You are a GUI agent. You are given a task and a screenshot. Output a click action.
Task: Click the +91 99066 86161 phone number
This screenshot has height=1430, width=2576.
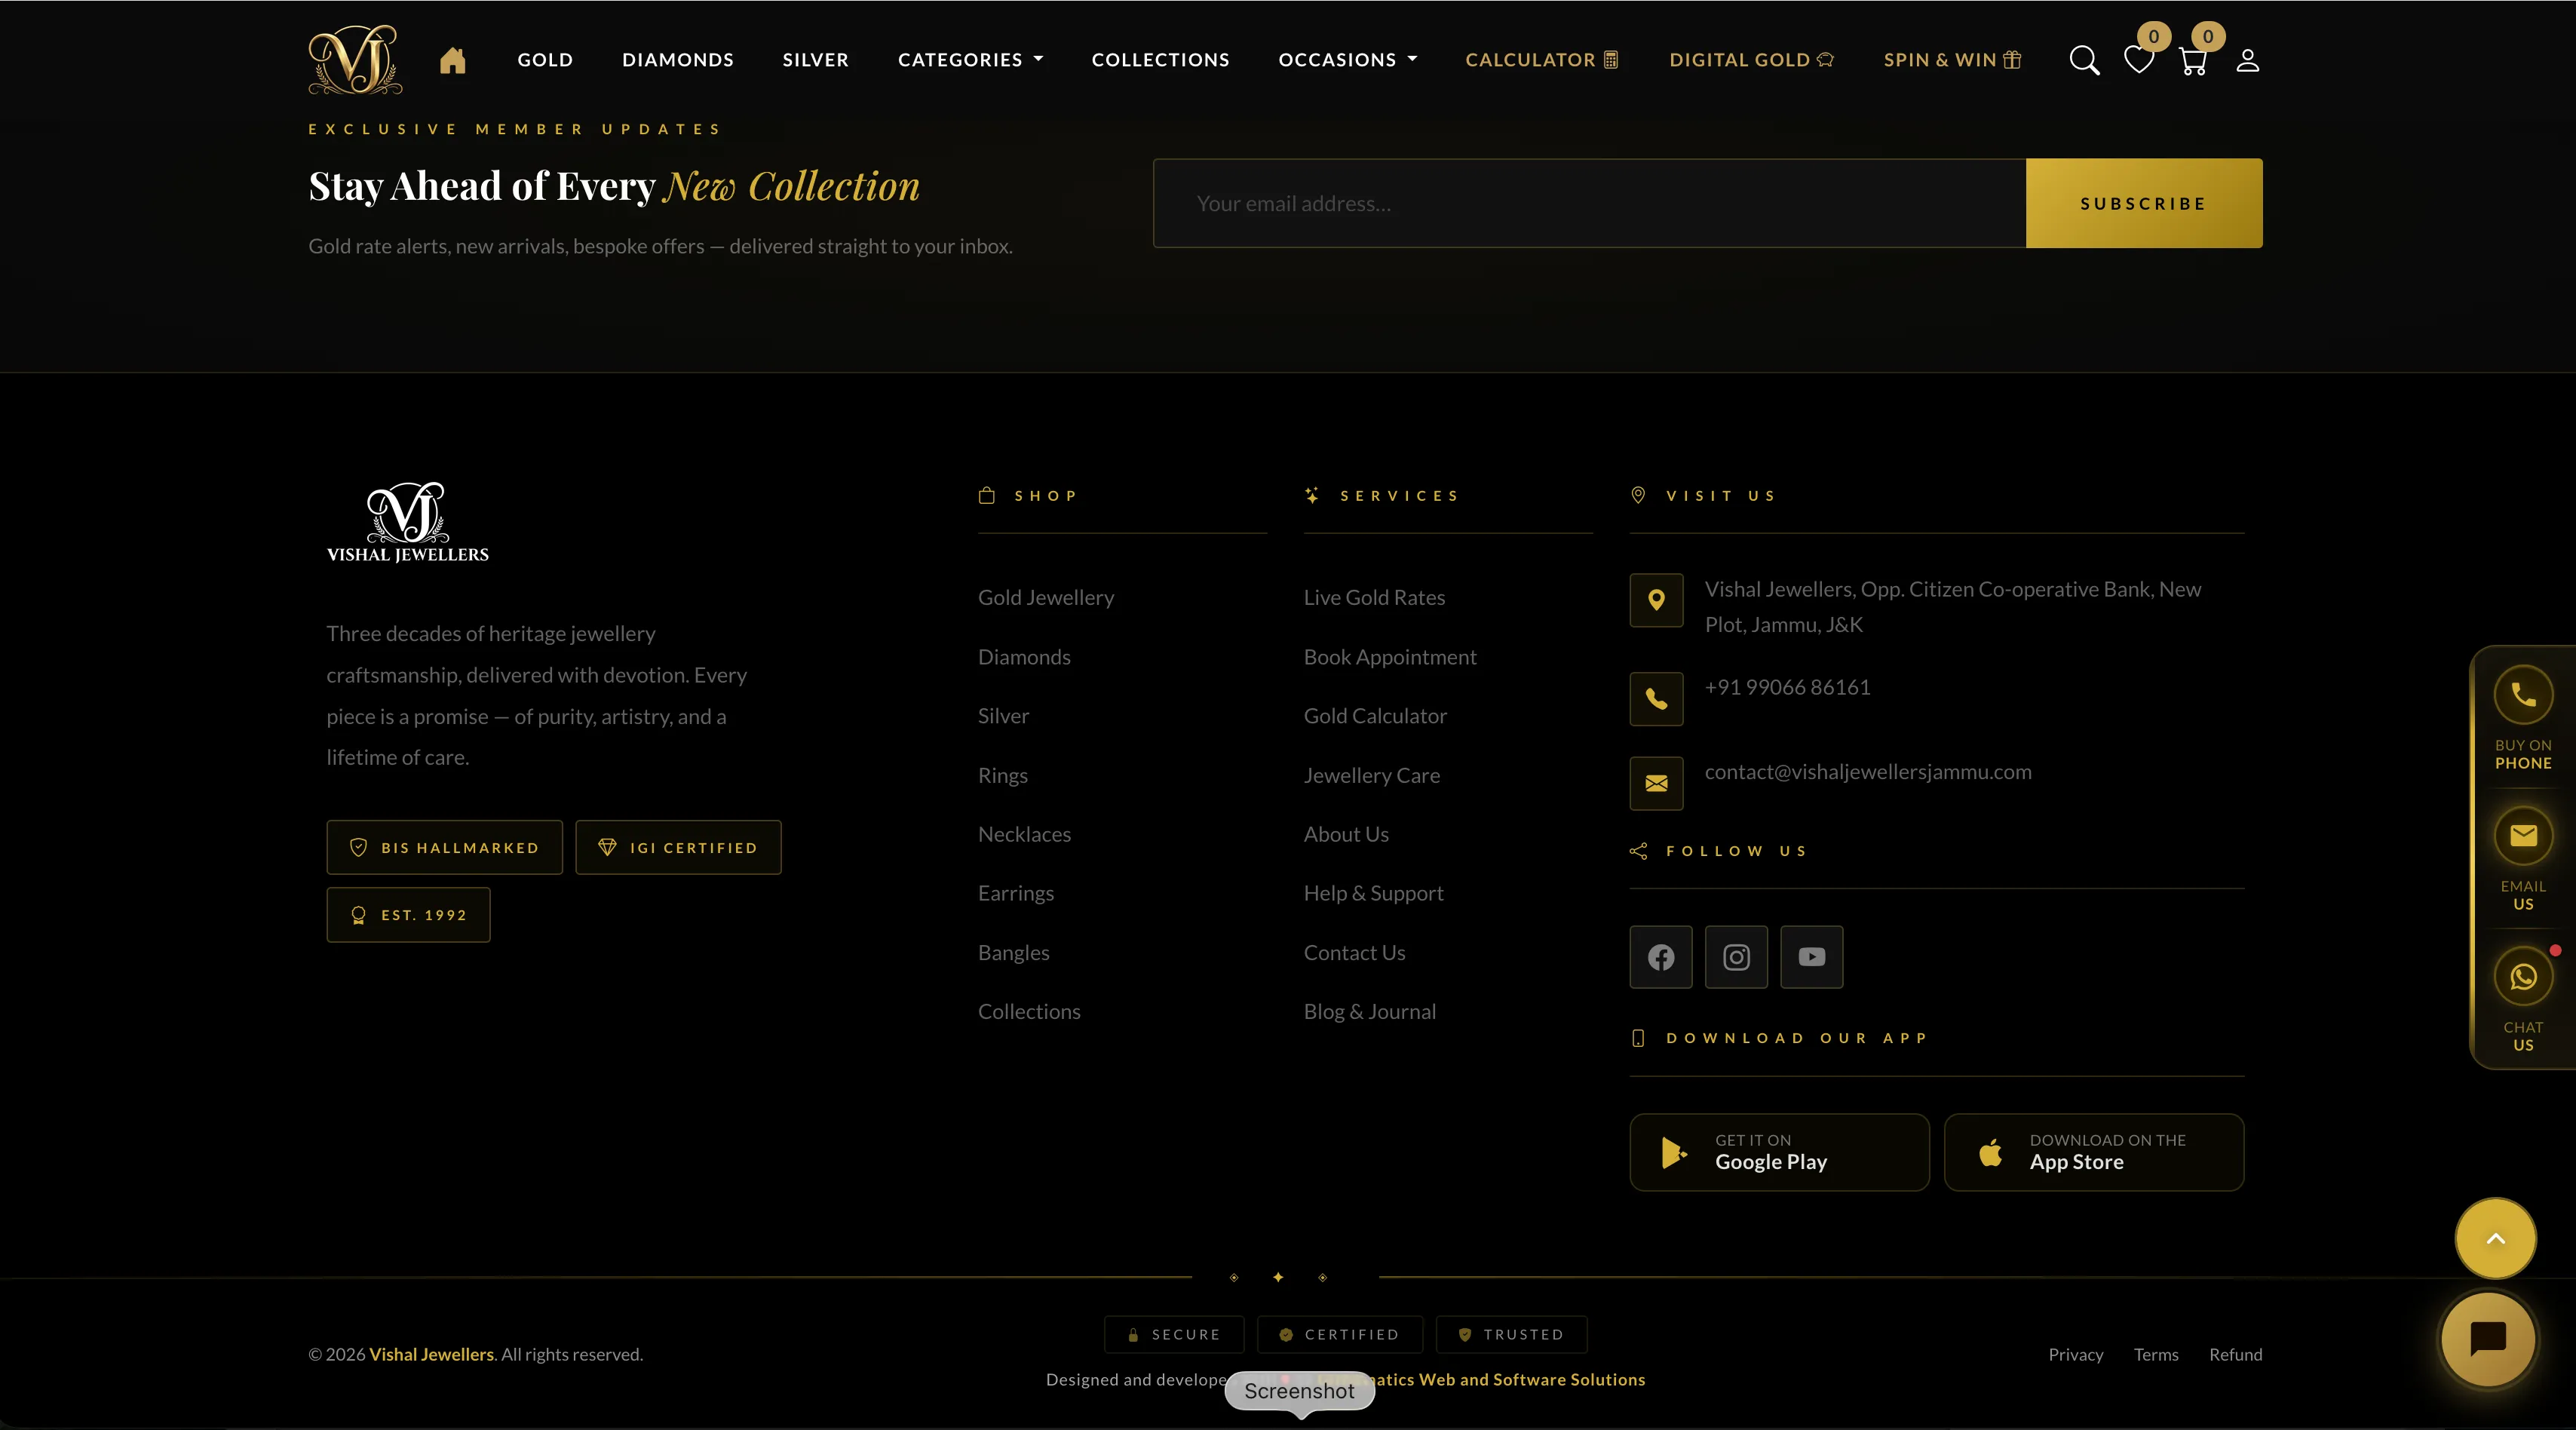click(1787, 688)
